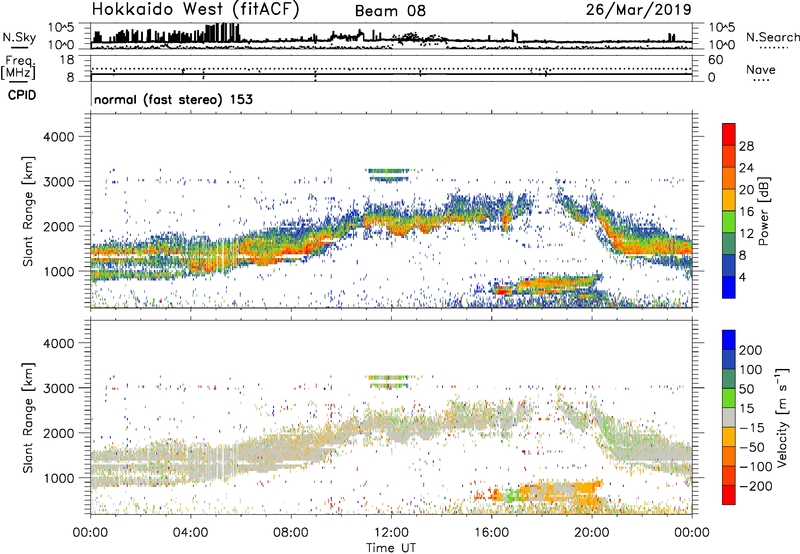Select the 'Freq. [MHz]' axis label
The width and height of the screenshot is (800, 554).
[x=18, y=68]
